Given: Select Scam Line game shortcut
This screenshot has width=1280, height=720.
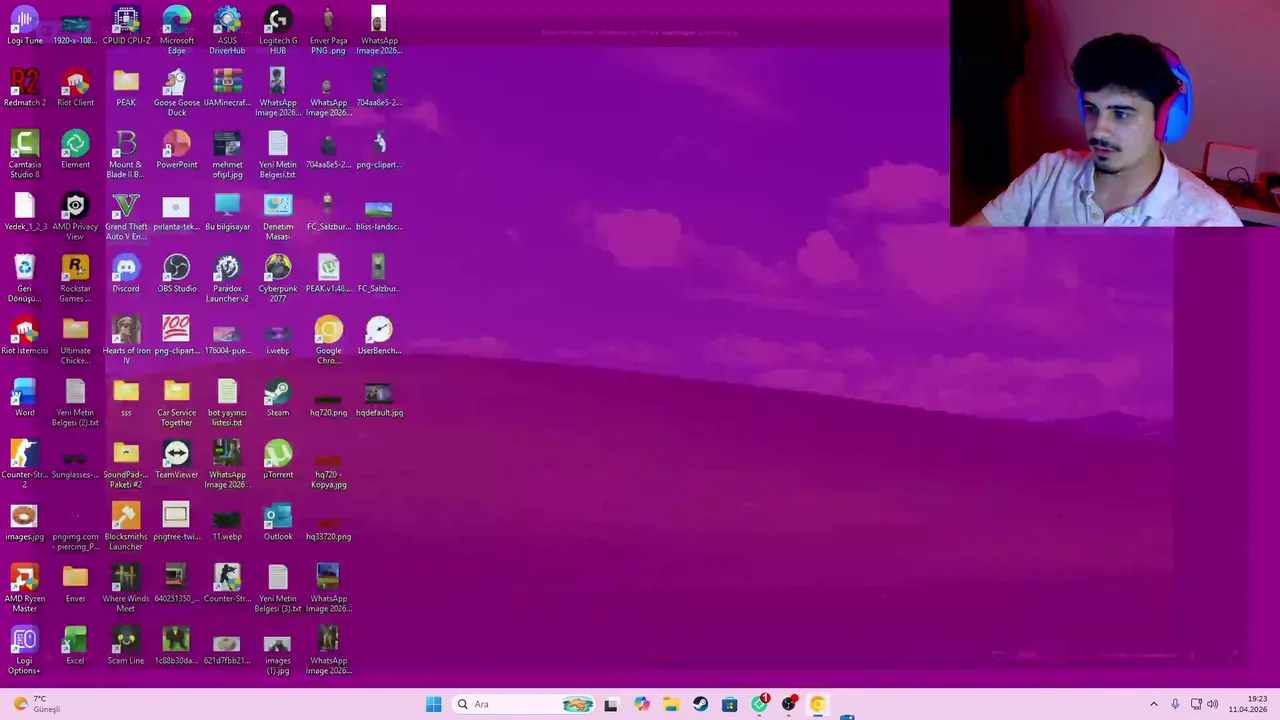Looking at the screenshot, I should [x=126, y=647].
